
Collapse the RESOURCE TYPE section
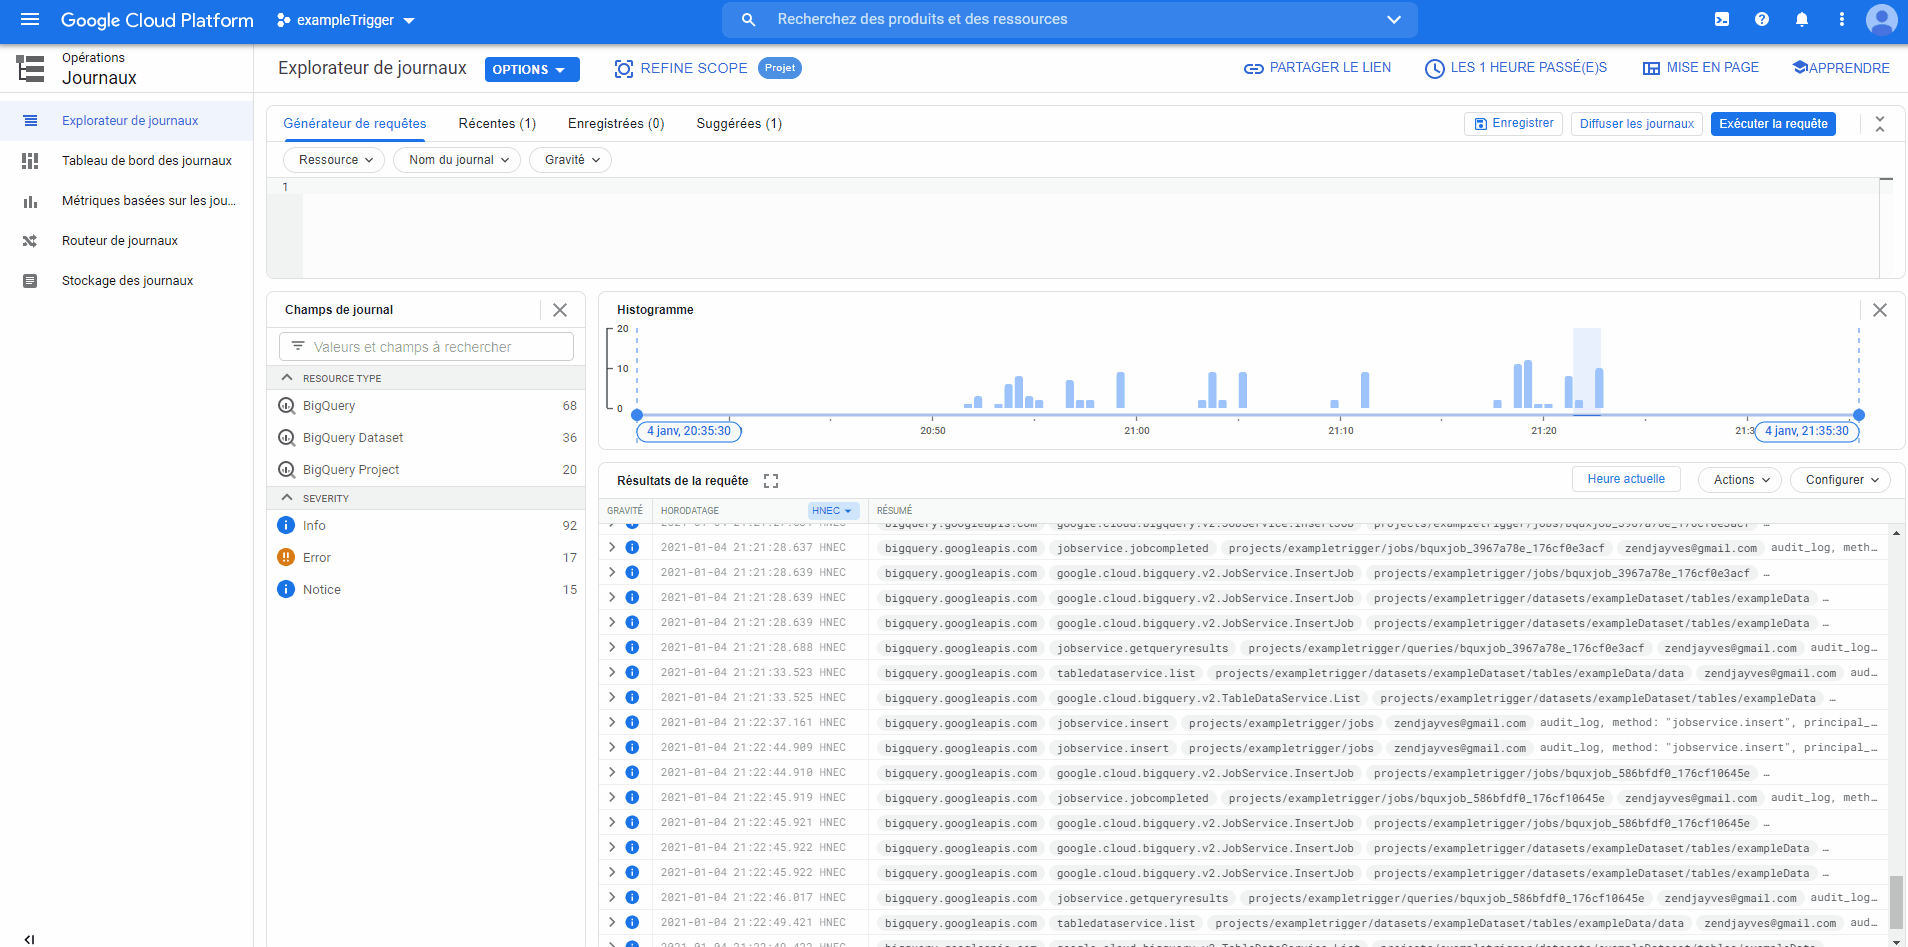[287, 378]
